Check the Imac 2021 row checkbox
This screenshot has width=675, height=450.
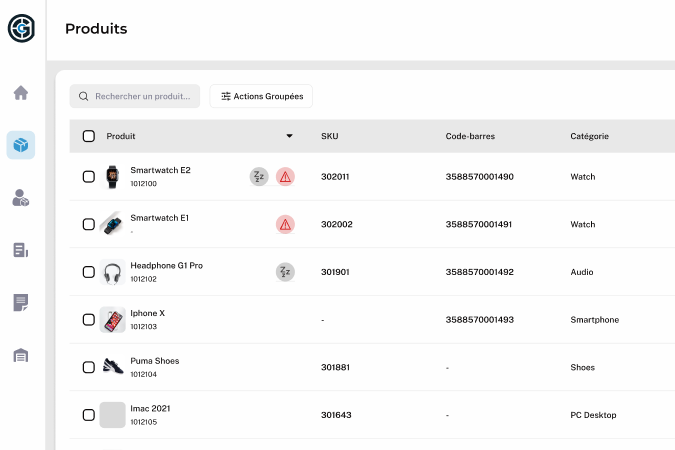click(x=89, y=415)
